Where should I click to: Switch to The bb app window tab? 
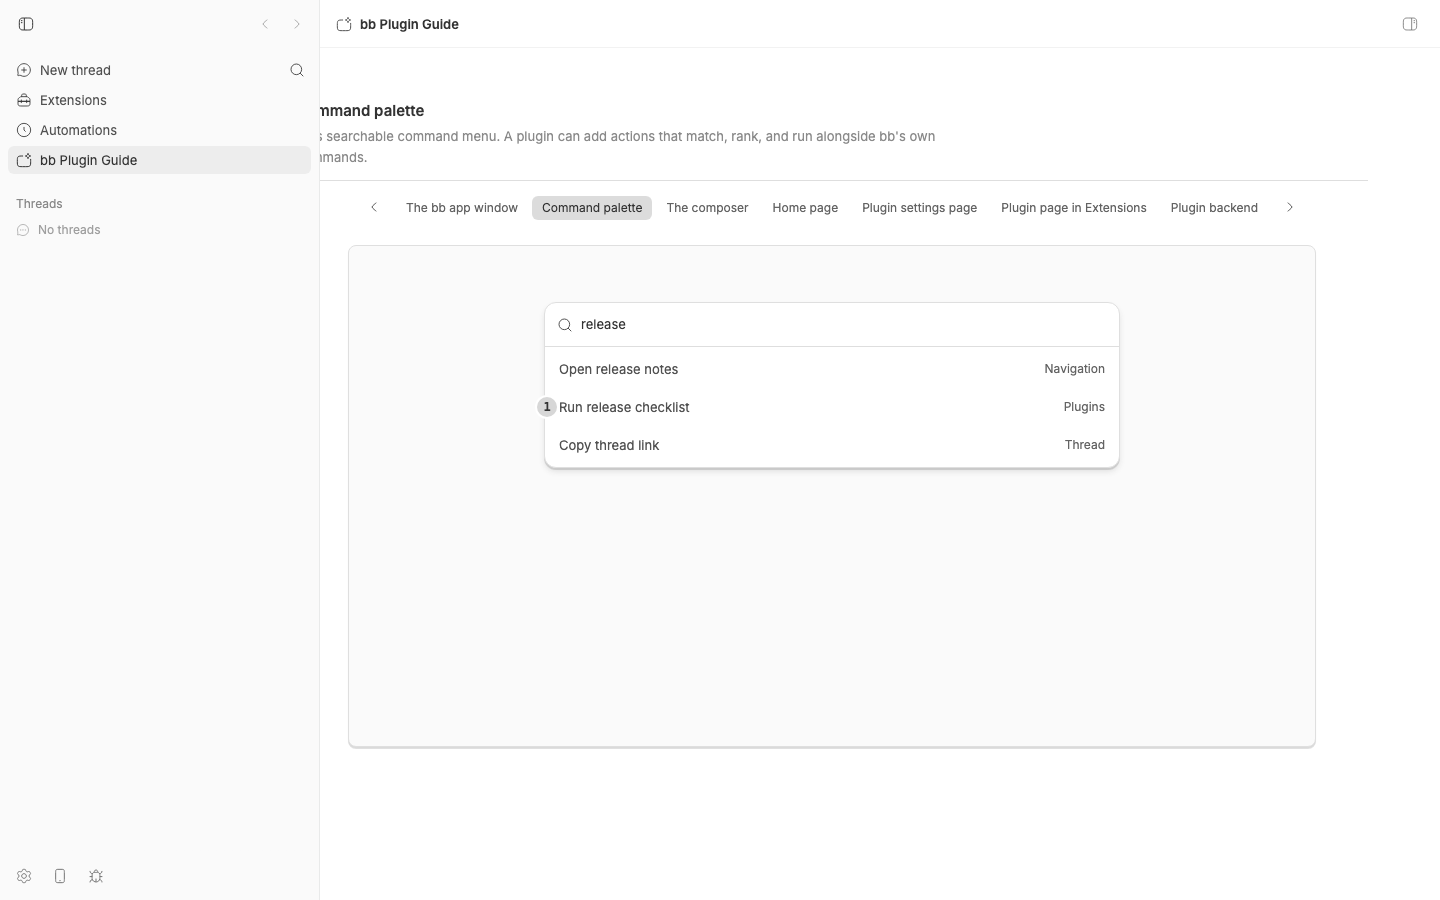click(x=462, y=208)
